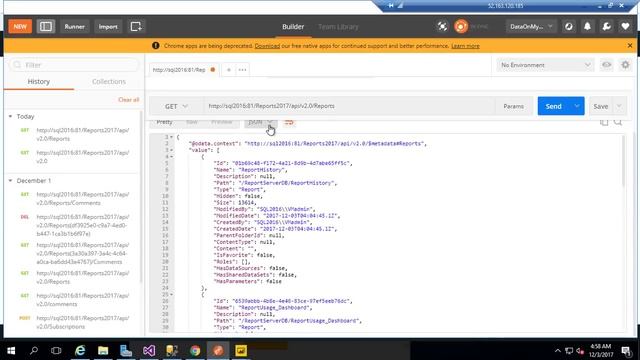Open the DataOnMy... account dropdown
The image size is (640, 360).
click(531, 27)
